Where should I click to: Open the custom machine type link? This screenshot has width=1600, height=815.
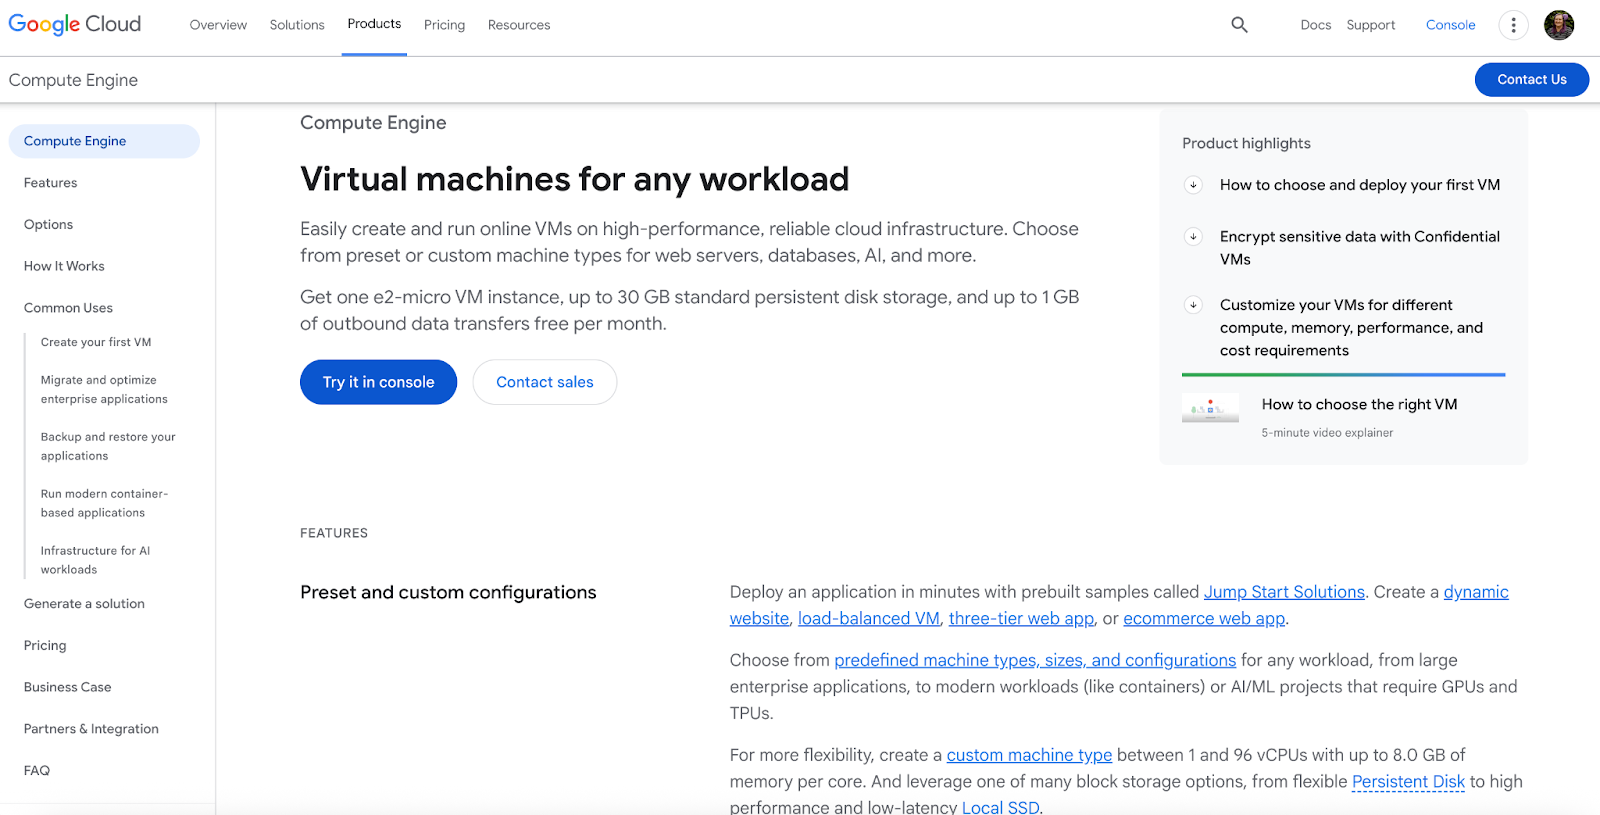(1029, 755)
